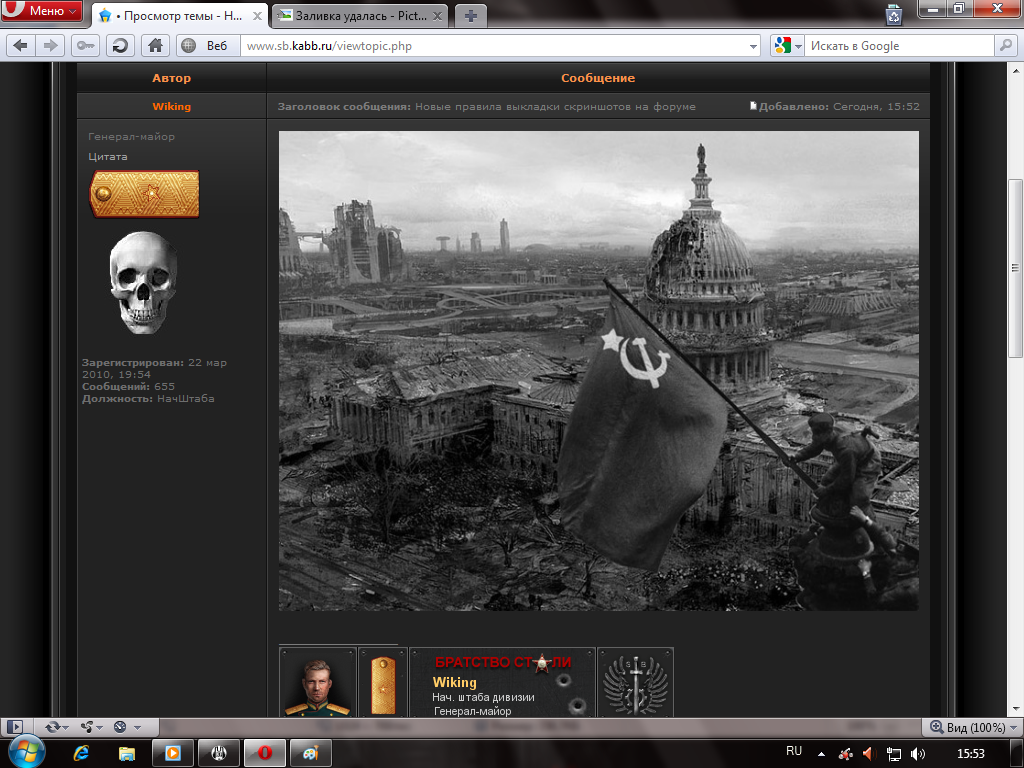Click the Искать в Google search field
This screenshot has height=768, width=1024.
pos(899,46)
